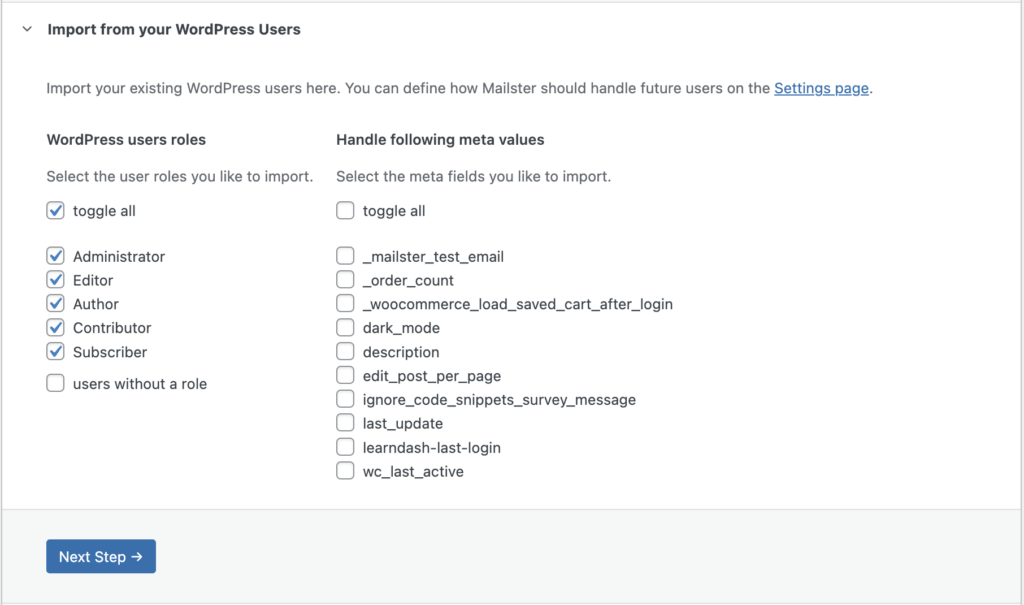Select the description meta field checkbox
1024x605 pixels.
tap(345, 352)
